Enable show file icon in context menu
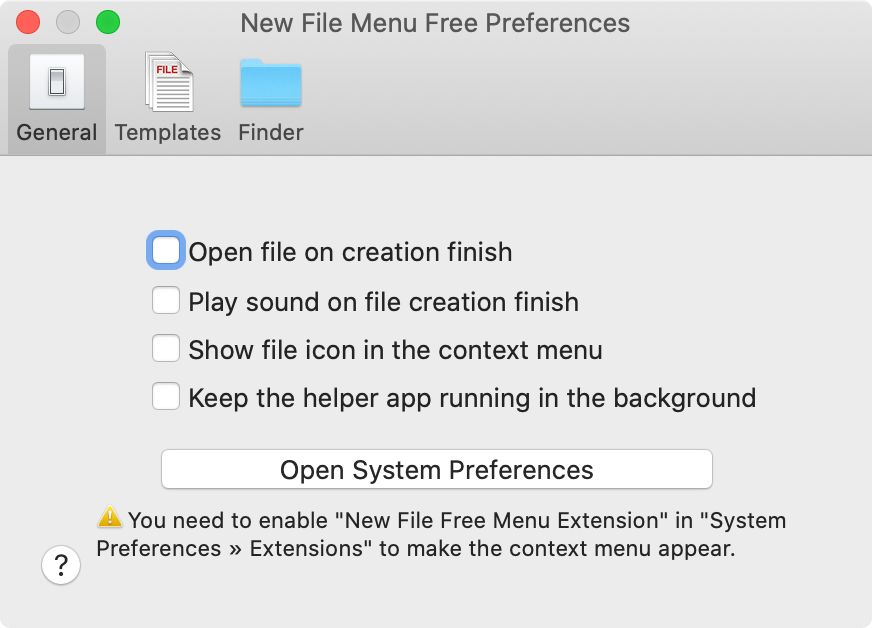The height and width of the screenshot is (628, 872). (x=166, y=347)
